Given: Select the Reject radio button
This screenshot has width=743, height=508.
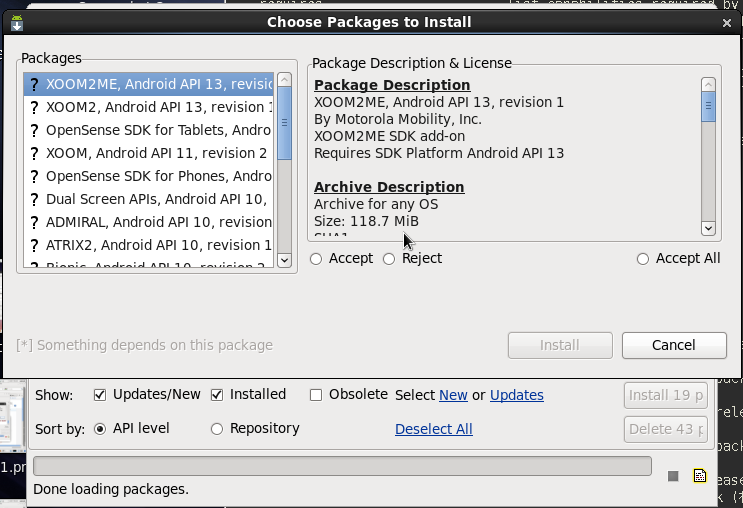Looking at the screenshot, I should pos(389,259).
